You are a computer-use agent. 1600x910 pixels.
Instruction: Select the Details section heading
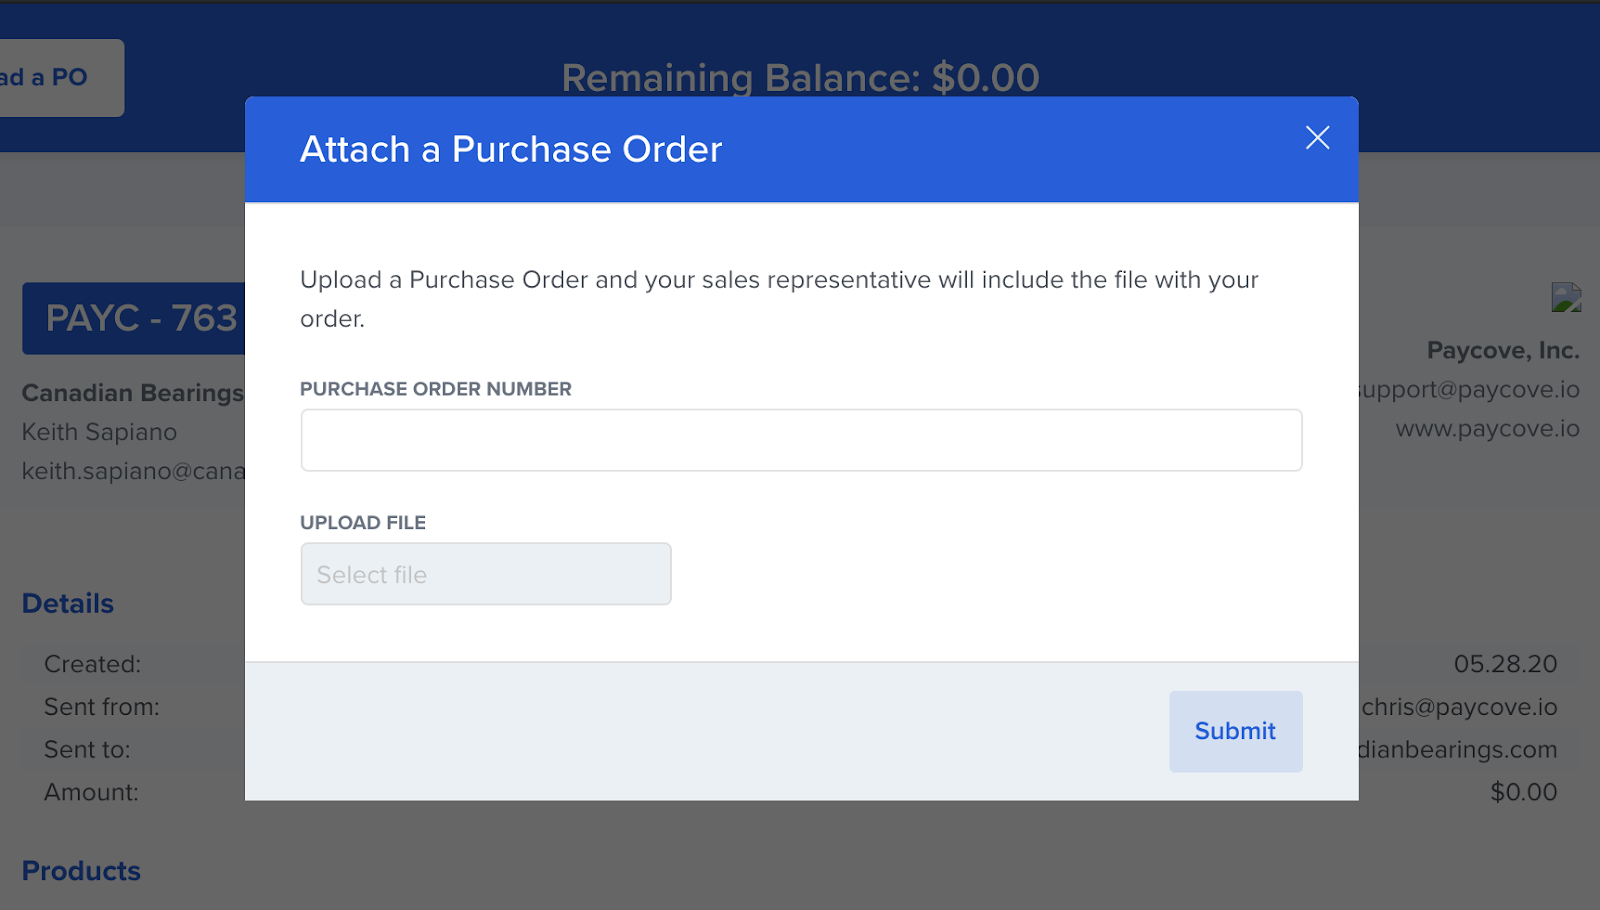68,604
